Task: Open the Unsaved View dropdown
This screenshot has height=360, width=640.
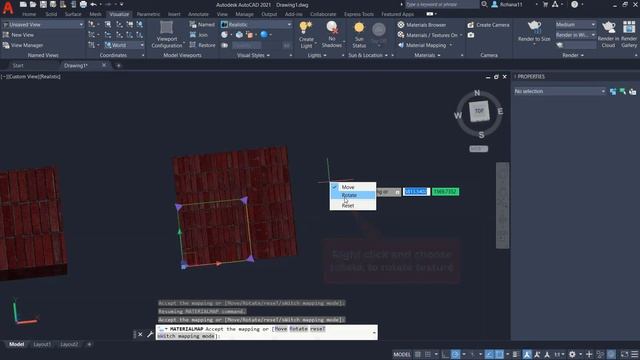Action: point(43,24)
